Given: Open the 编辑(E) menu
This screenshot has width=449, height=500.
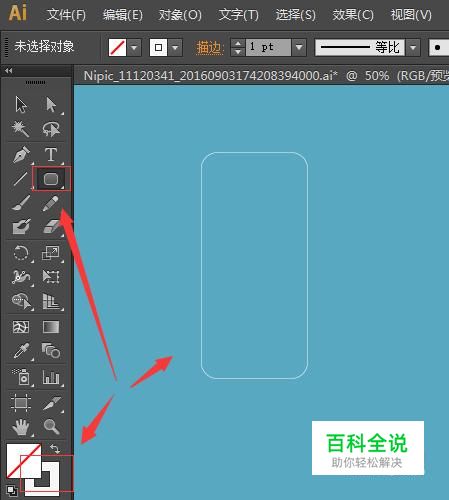Looking at the screenshot, I should click(123, 15).
